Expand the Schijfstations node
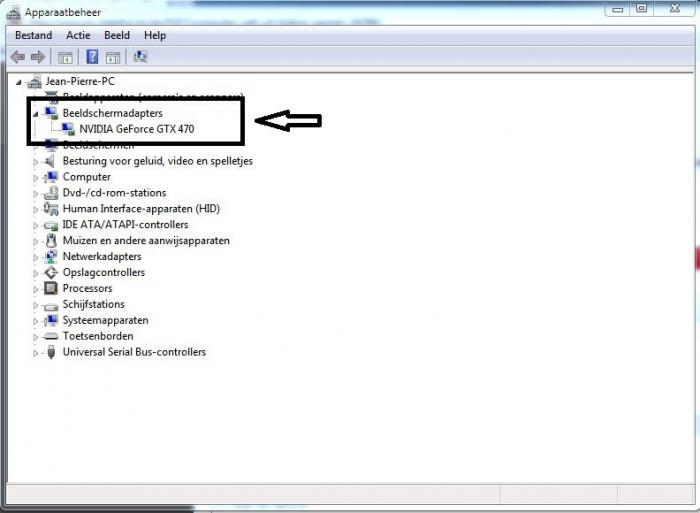700x513 pixels. [36, 305]
